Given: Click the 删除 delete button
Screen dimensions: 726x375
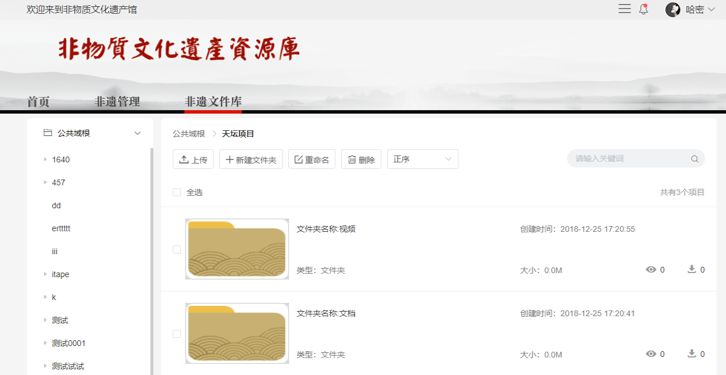Looking at the screenshot, I should pyautogui.click(x=361, y=159).
